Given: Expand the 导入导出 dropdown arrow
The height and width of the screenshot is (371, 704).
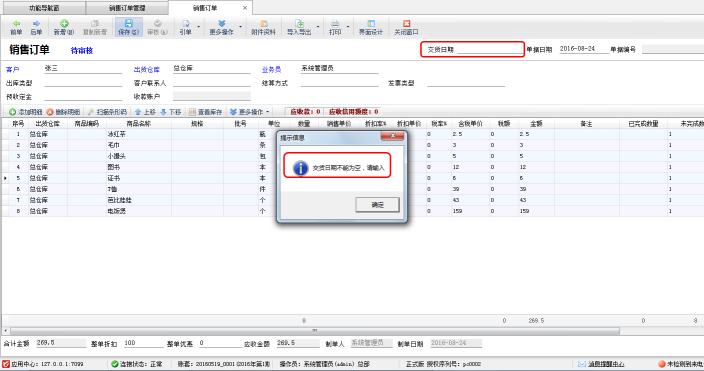Looking at the screenshot, I should [x=318, y=27].
